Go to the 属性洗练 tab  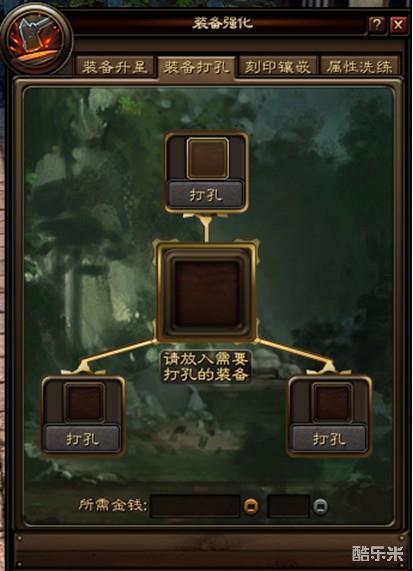(x=360, y=67)
